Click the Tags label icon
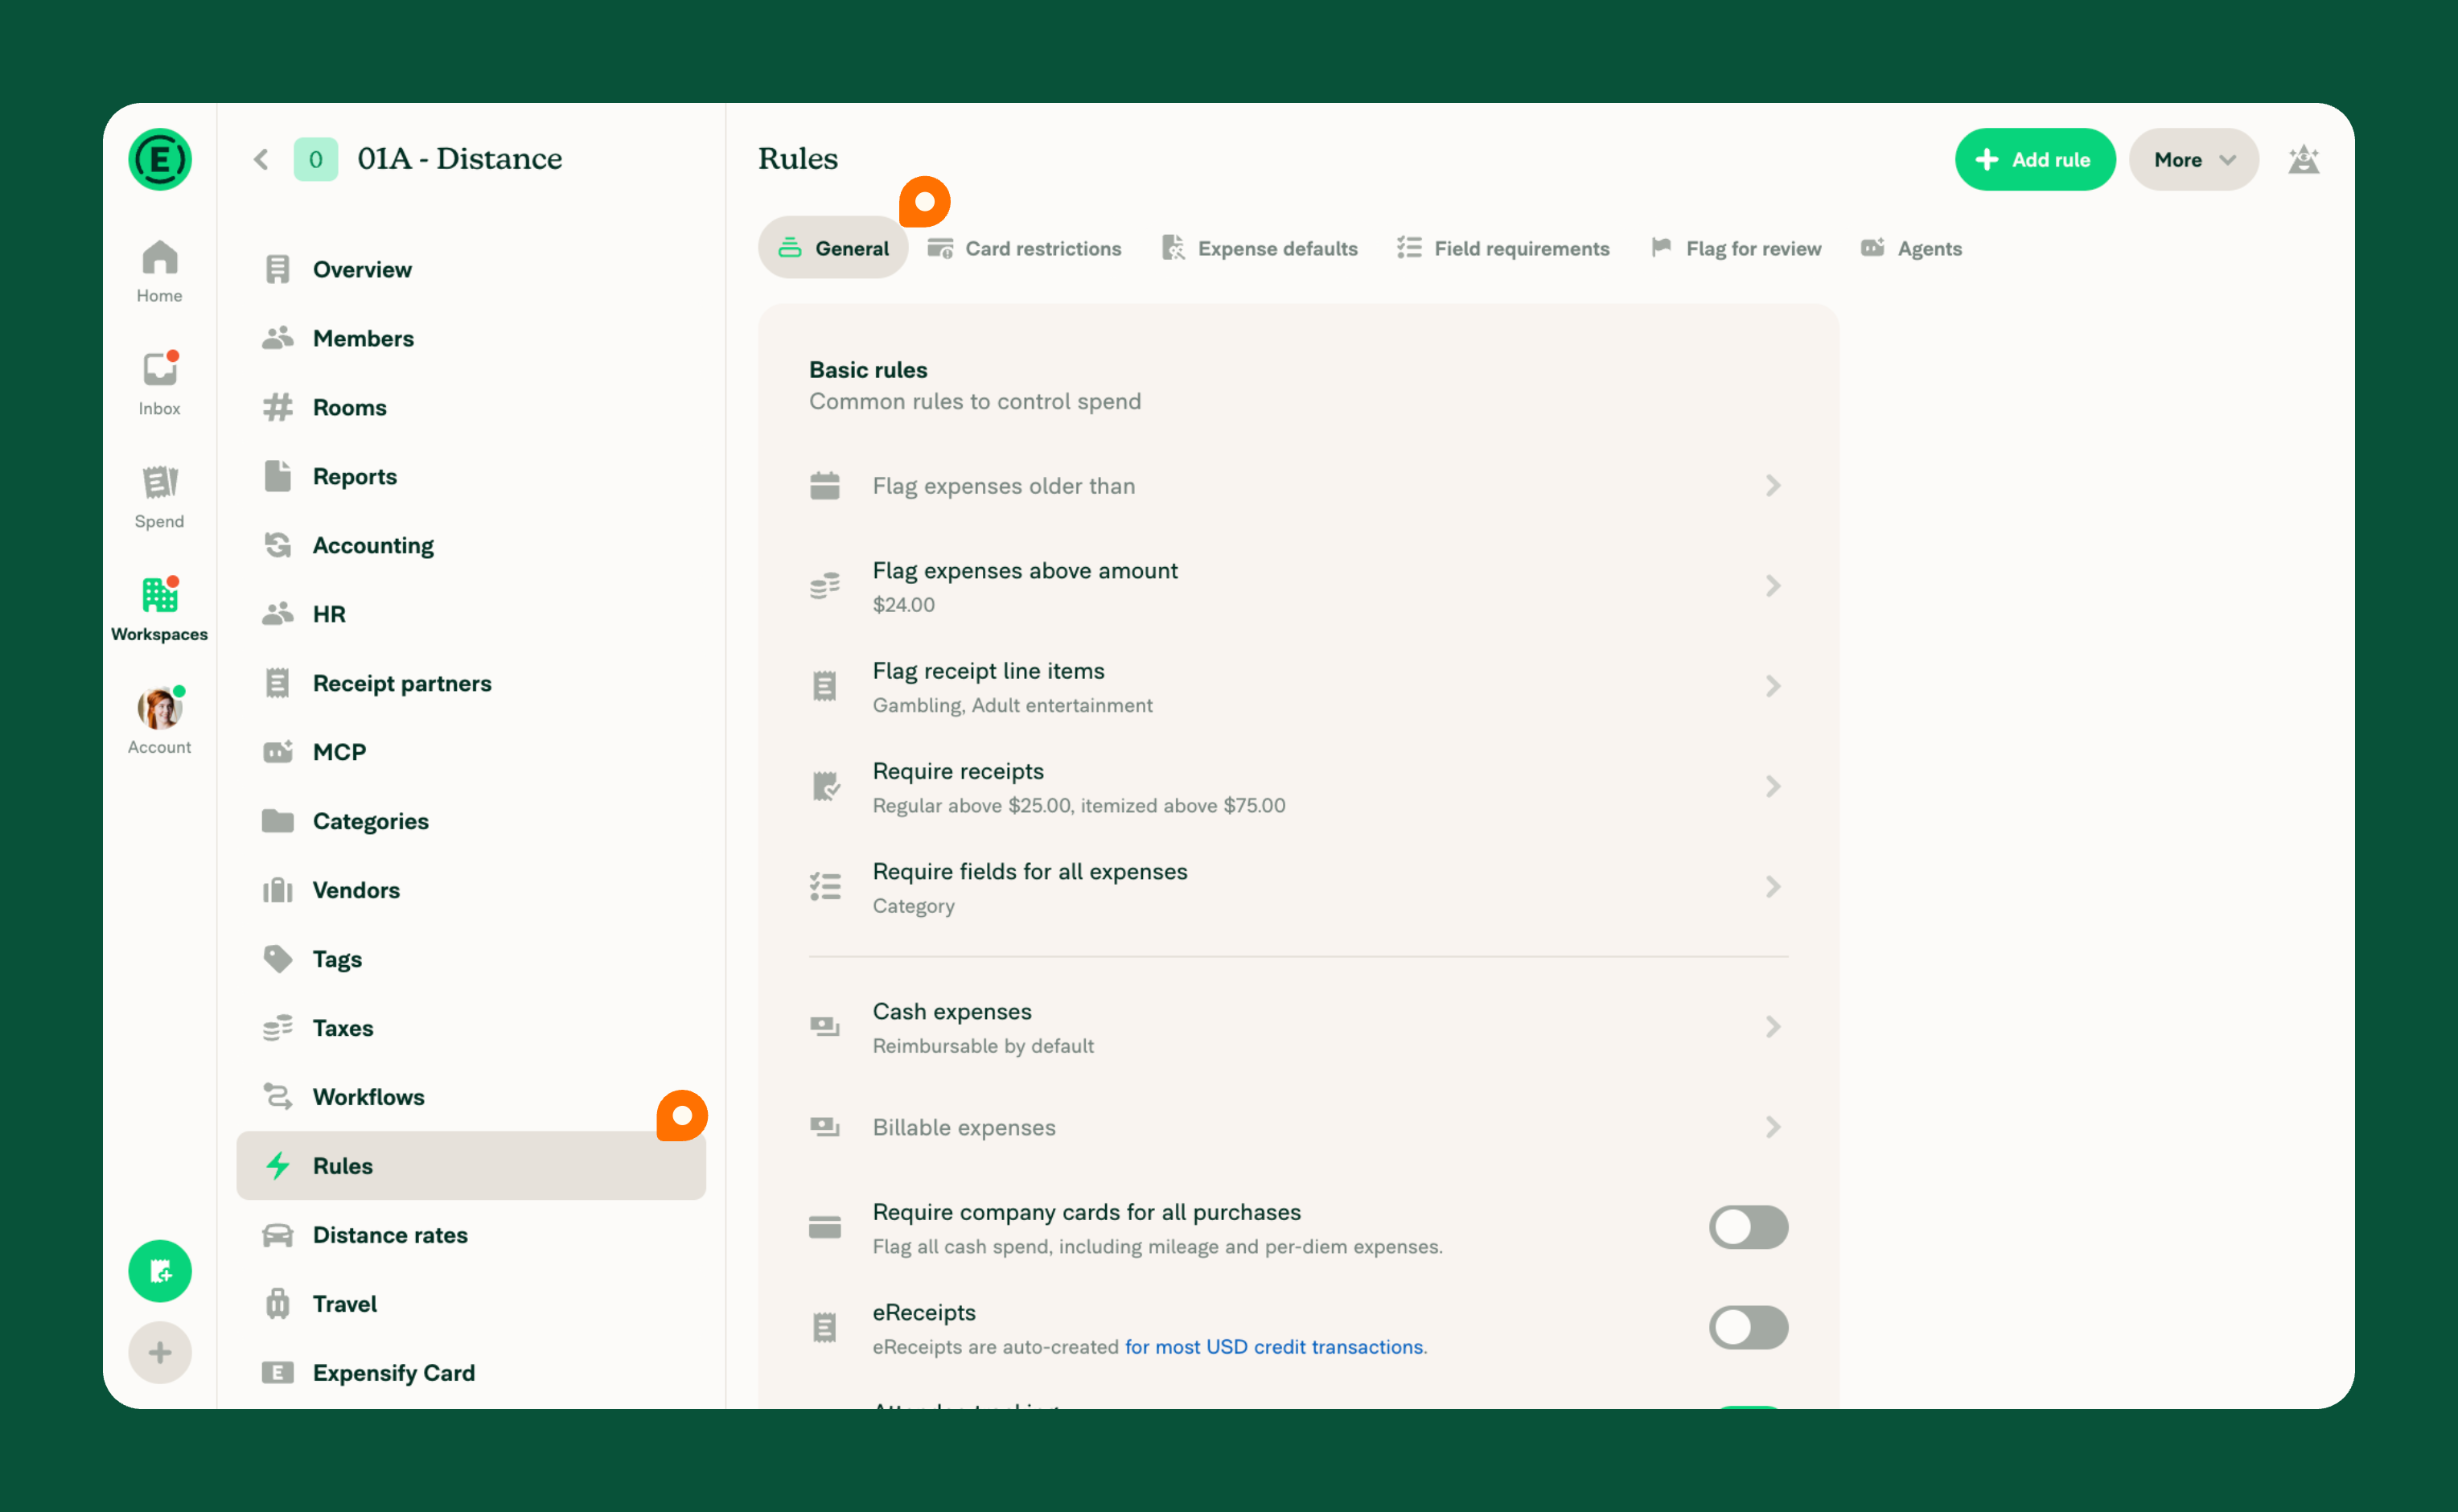The width and height of the screenshot is (2458, 1512). pyautogui.click(x=278, y=959)
